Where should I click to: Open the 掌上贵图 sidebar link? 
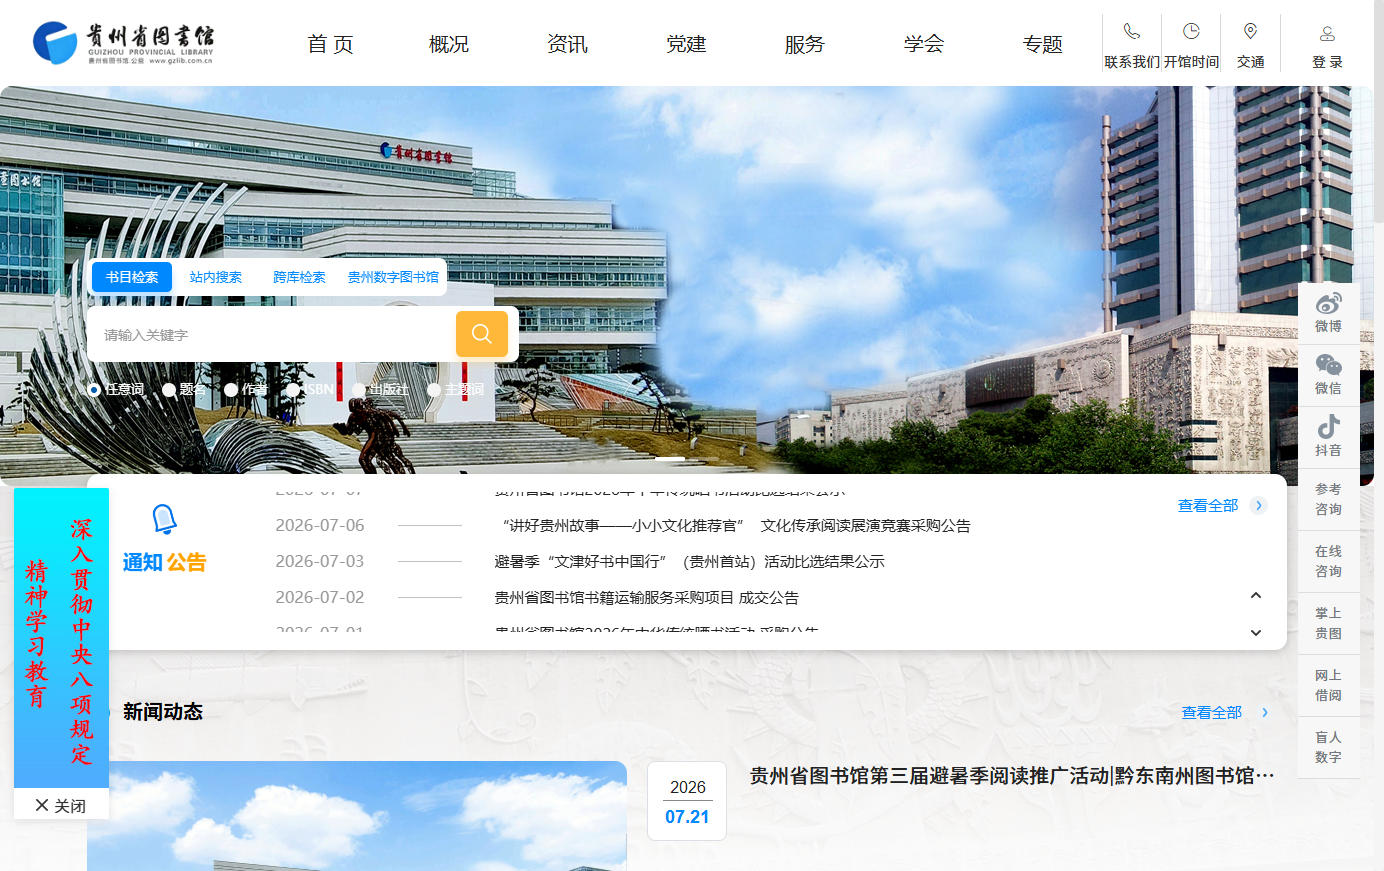(x=1328, y=623)
